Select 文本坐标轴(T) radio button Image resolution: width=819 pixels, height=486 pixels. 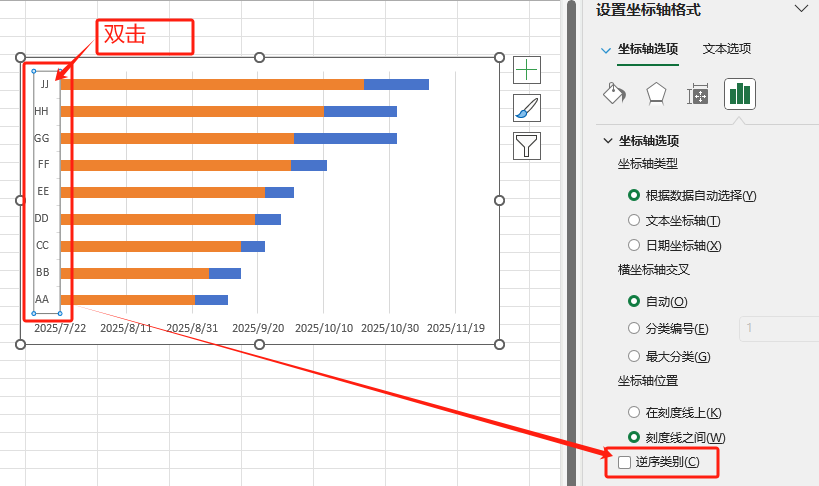[x=634, y=221]
